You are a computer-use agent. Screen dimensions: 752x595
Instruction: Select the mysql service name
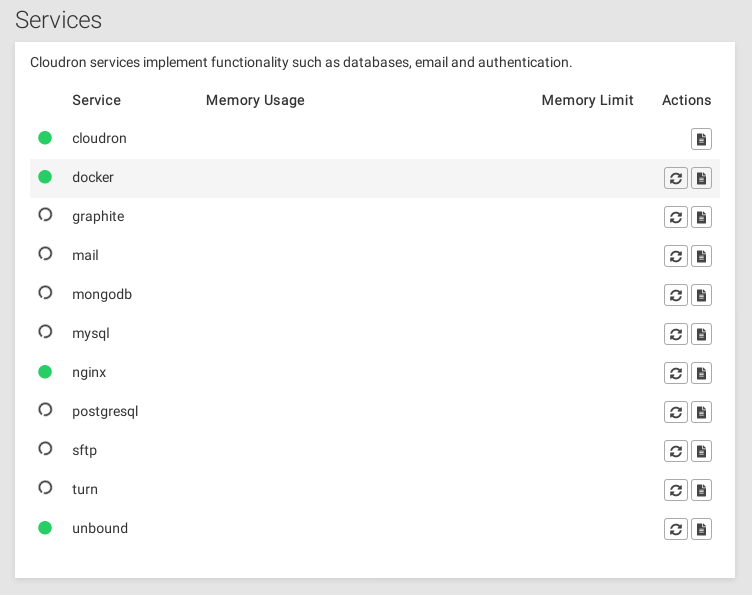(x=91, y=334)
